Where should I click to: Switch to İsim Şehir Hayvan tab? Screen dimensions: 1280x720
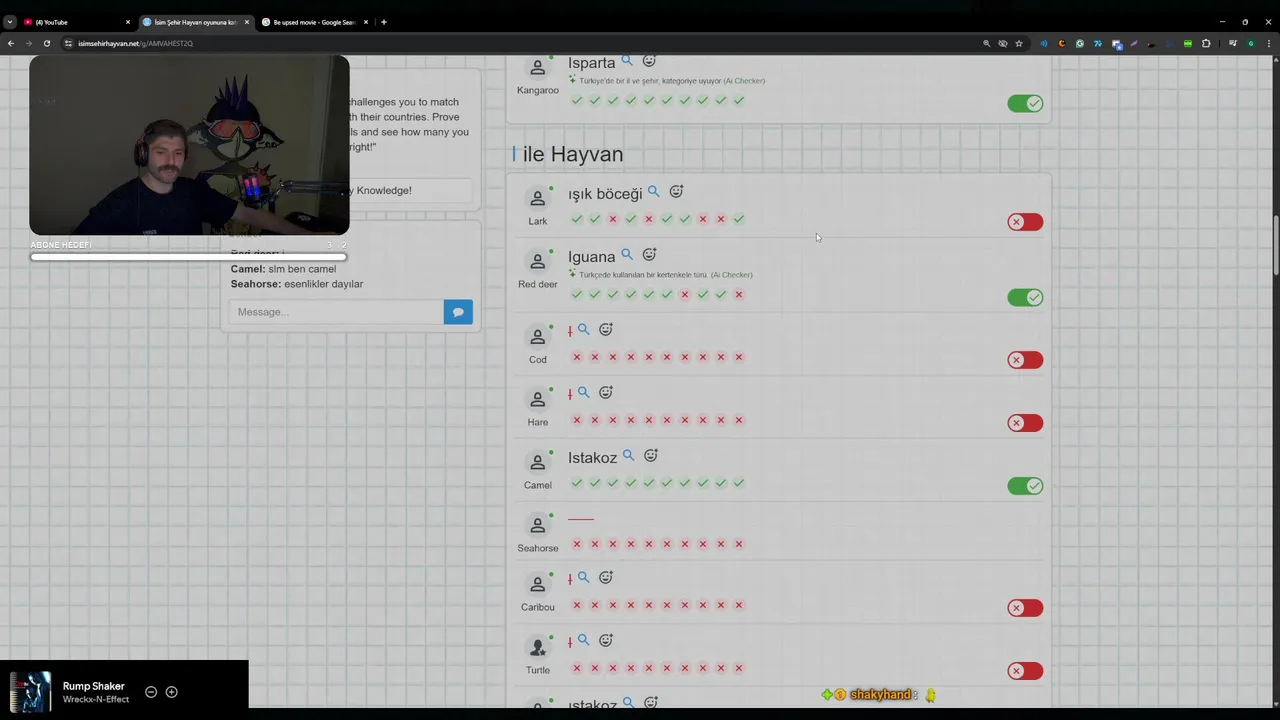195,22
